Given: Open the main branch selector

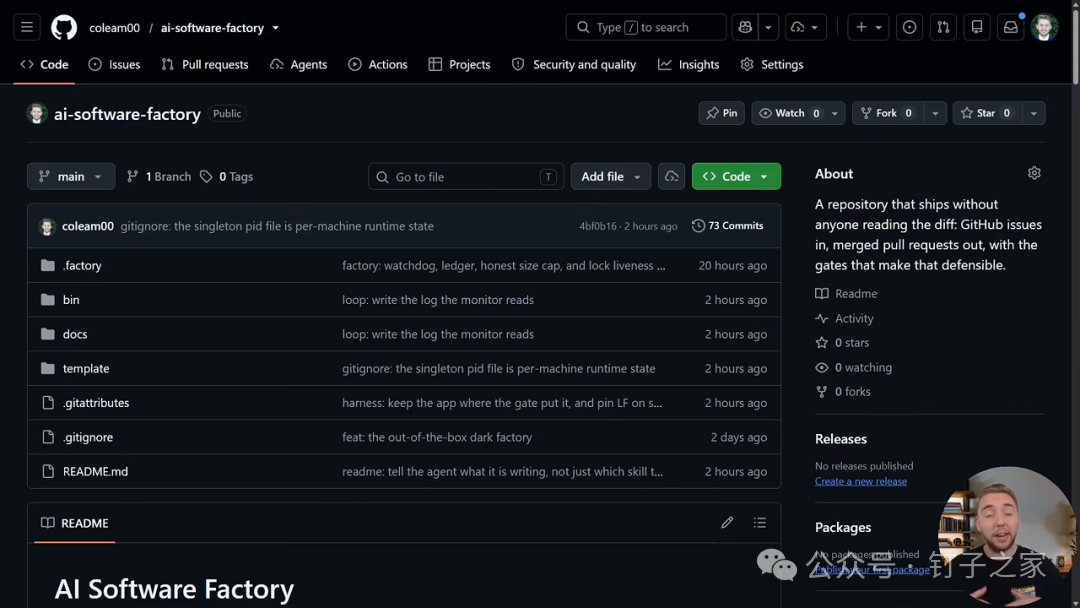Looking at the screenshot, I should (x=71, y=176).
